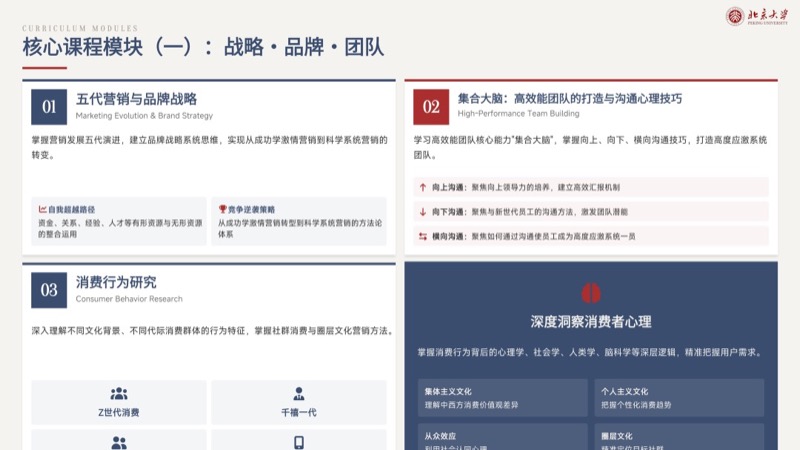Screen dimensions: 800x450
Task: Select the red 02 number badge
Action: click(431, 106)
